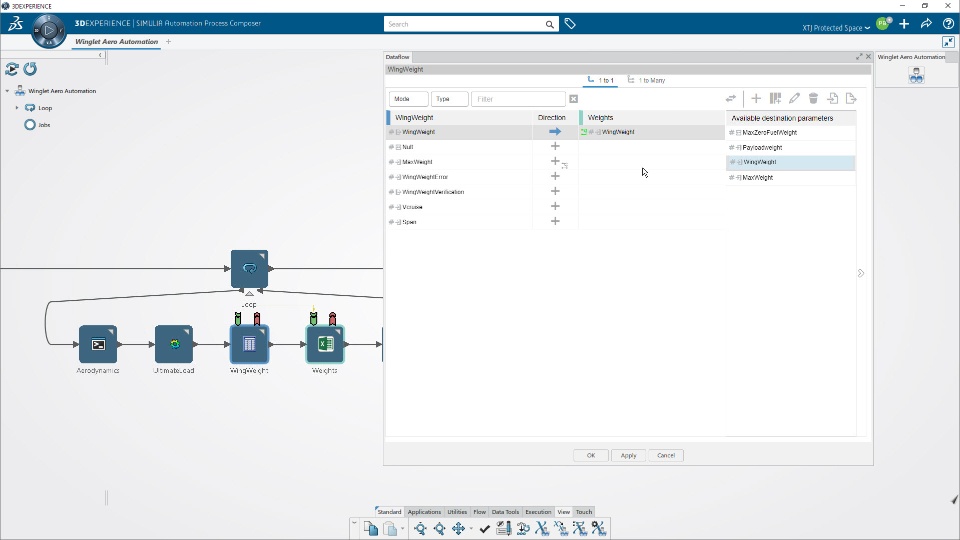Viewport: 960px width, 540px height.
Task: Click the add columns icon in Dataflow toolbar
Action: click(x=775, y=99)
